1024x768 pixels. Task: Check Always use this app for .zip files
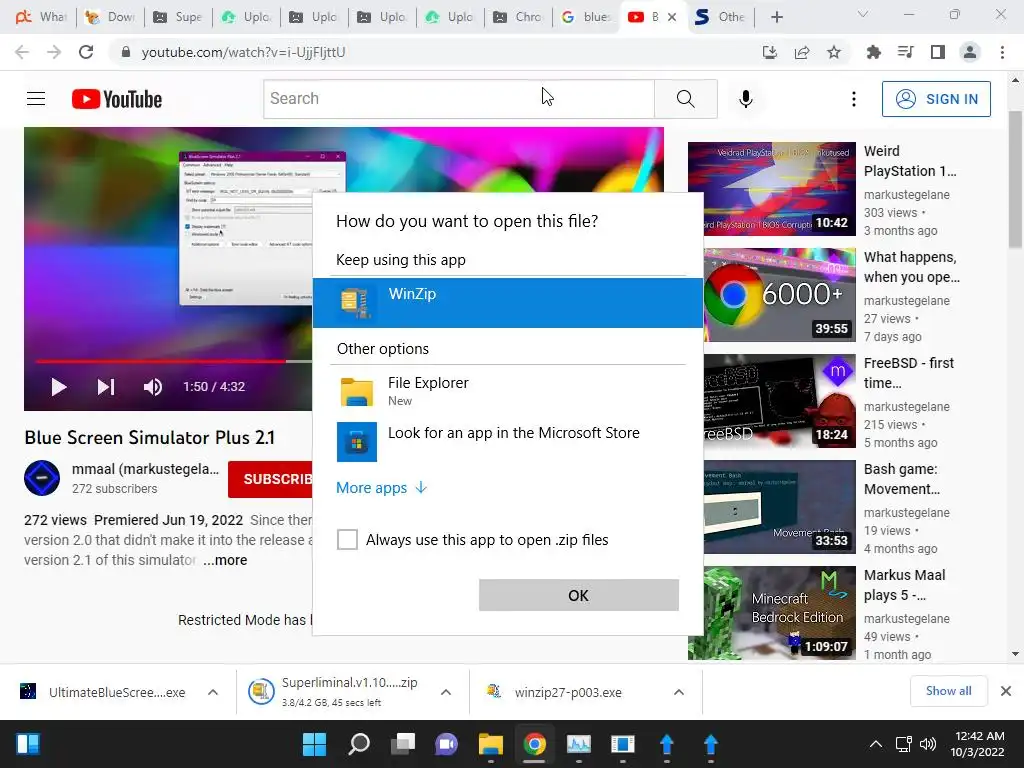pyautogui.click(x=347, y=540)
